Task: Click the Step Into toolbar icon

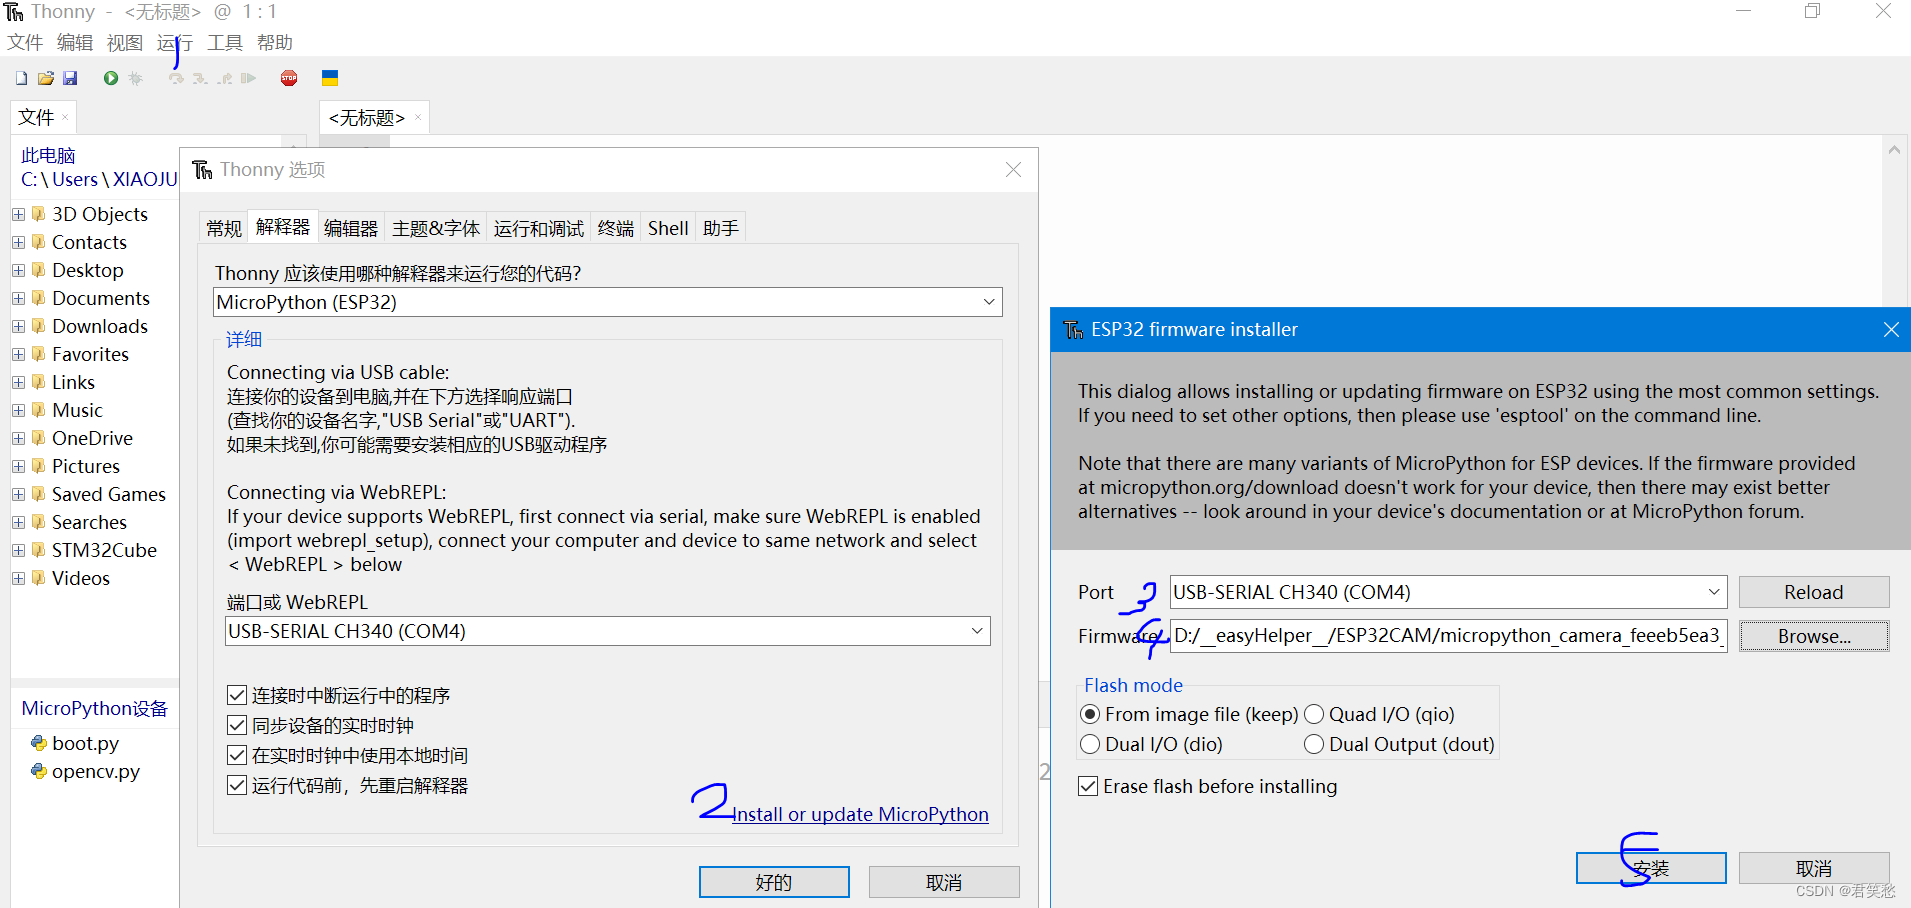Action: coord(200,78)
